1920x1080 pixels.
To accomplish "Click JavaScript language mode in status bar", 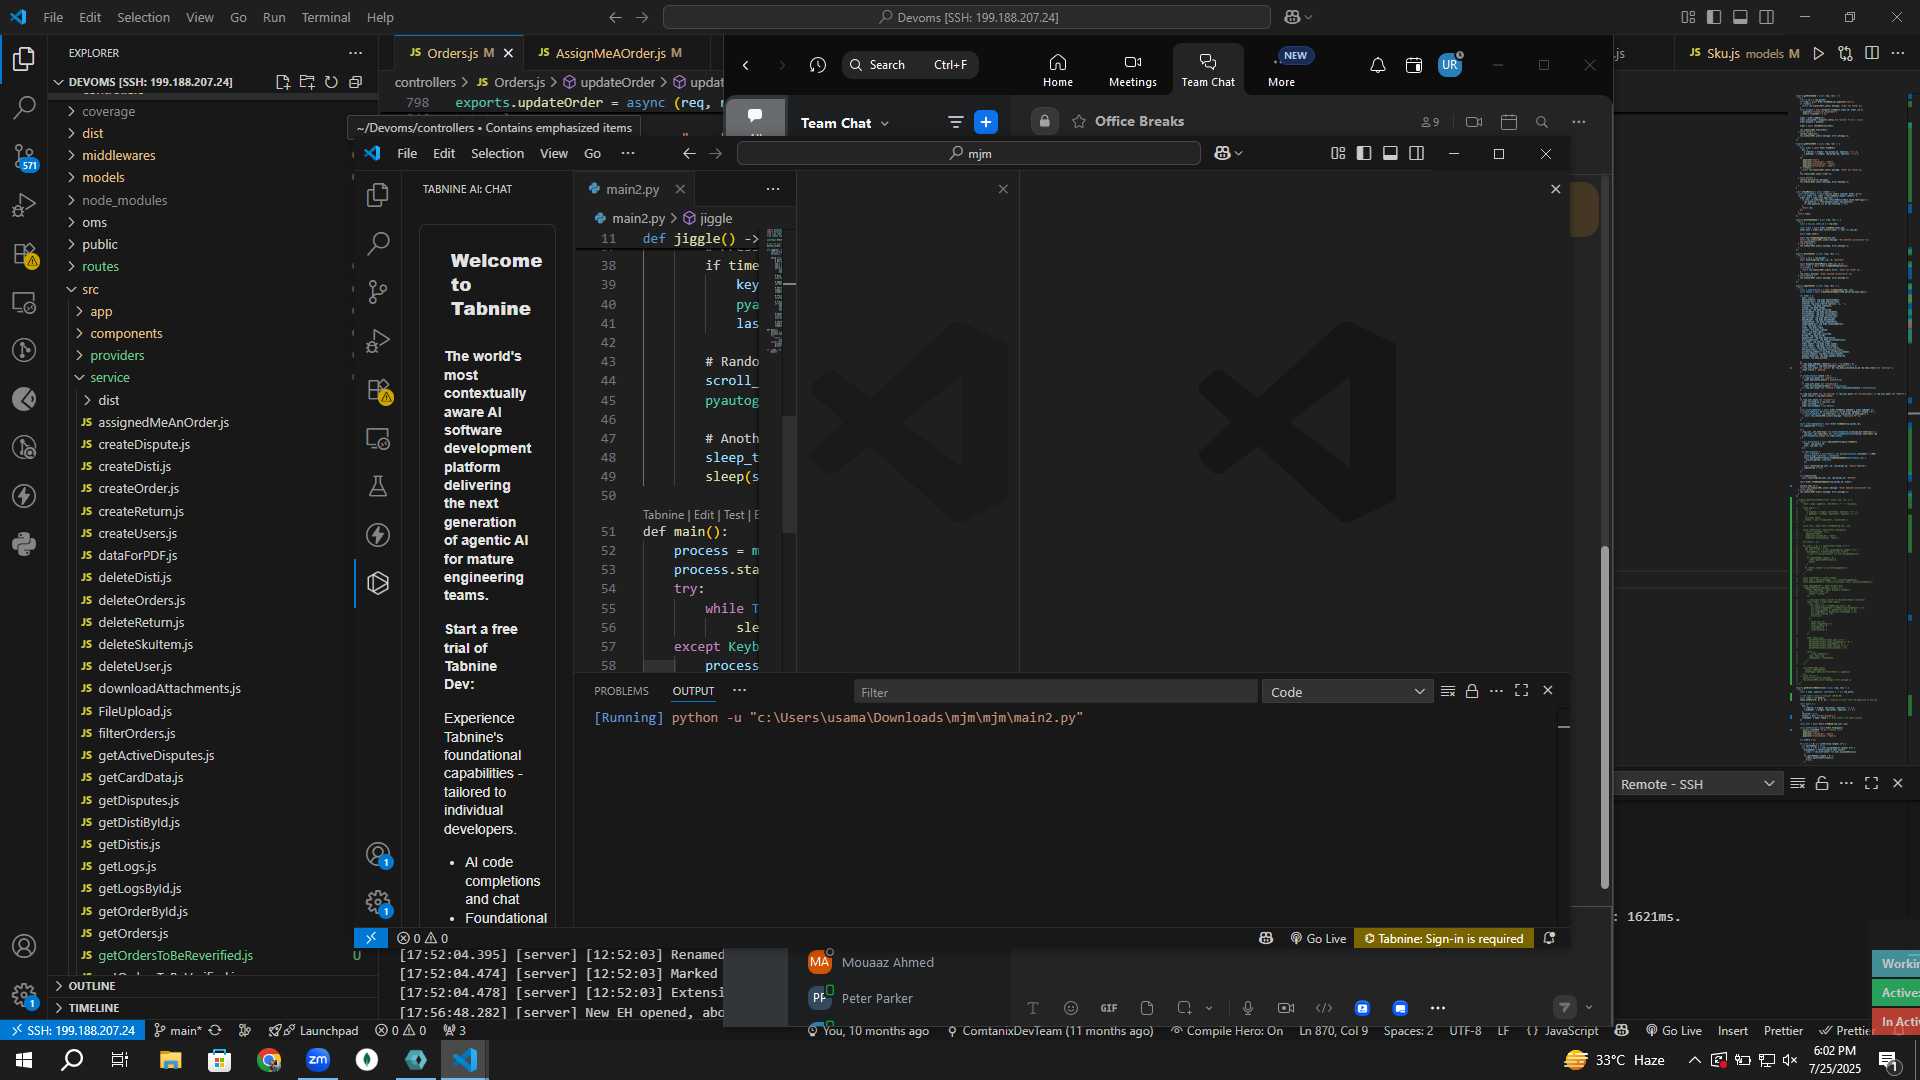I will 1571,1031.
